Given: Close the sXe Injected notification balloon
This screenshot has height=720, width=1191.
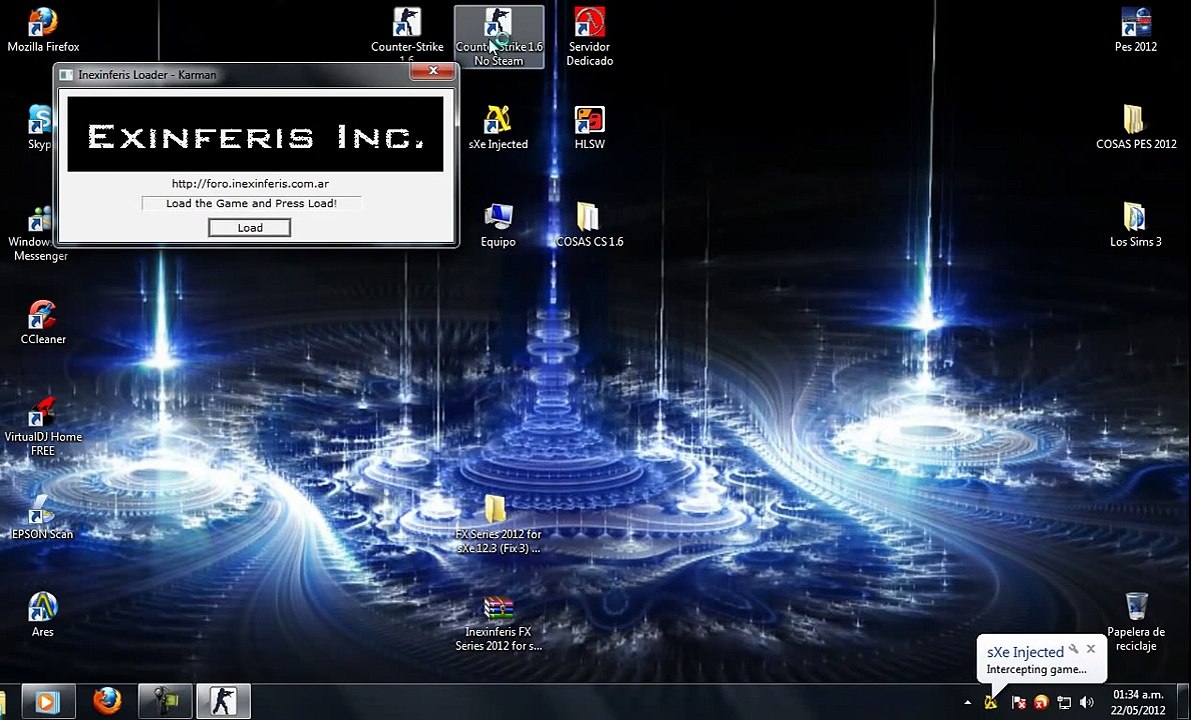Looking at the screenshot, I should click(1091, 649).
